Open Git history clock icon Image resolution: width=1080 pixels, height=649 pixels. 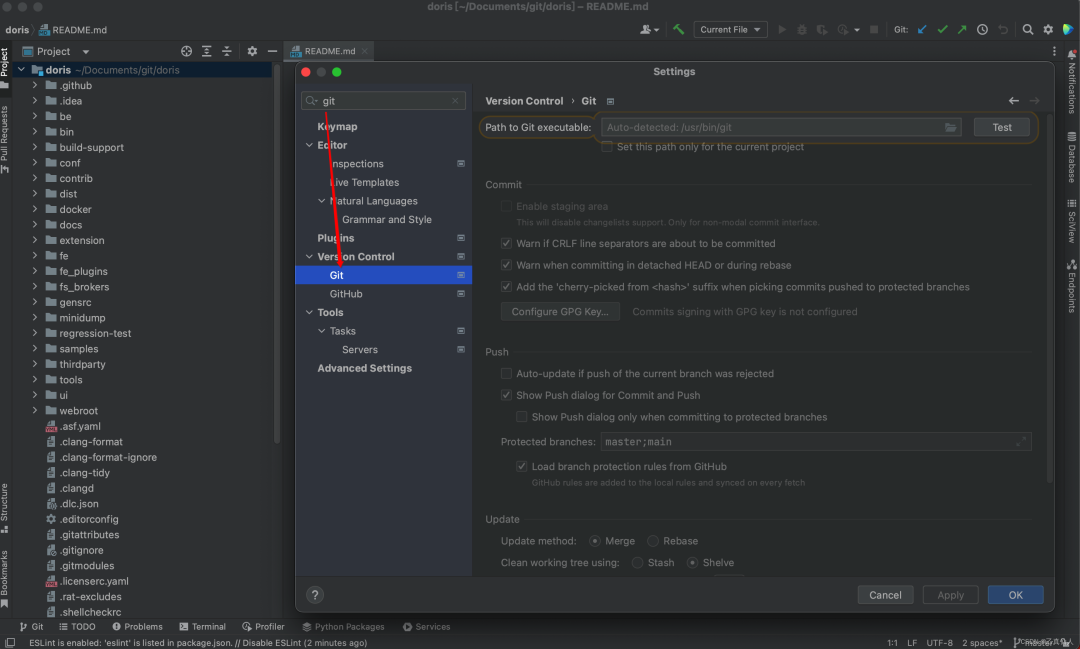click(x=982, y=30)
